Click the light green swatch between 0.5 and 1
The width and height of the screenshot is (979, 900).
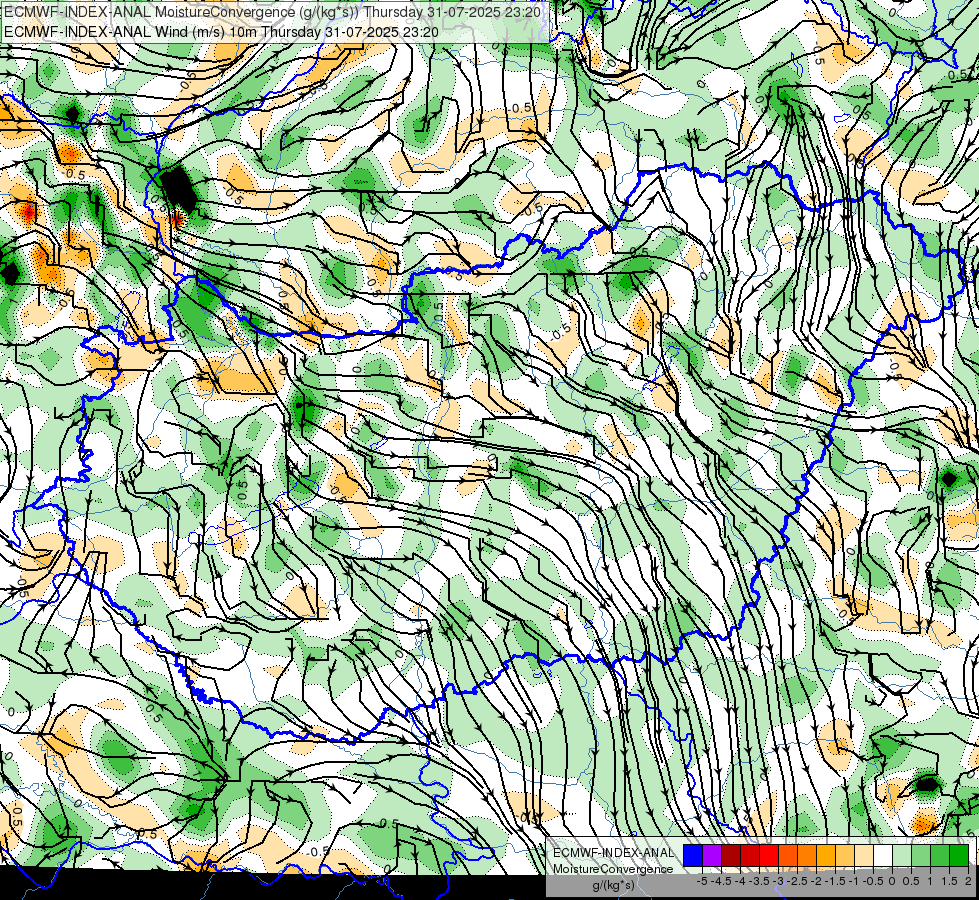click(922, 855)
